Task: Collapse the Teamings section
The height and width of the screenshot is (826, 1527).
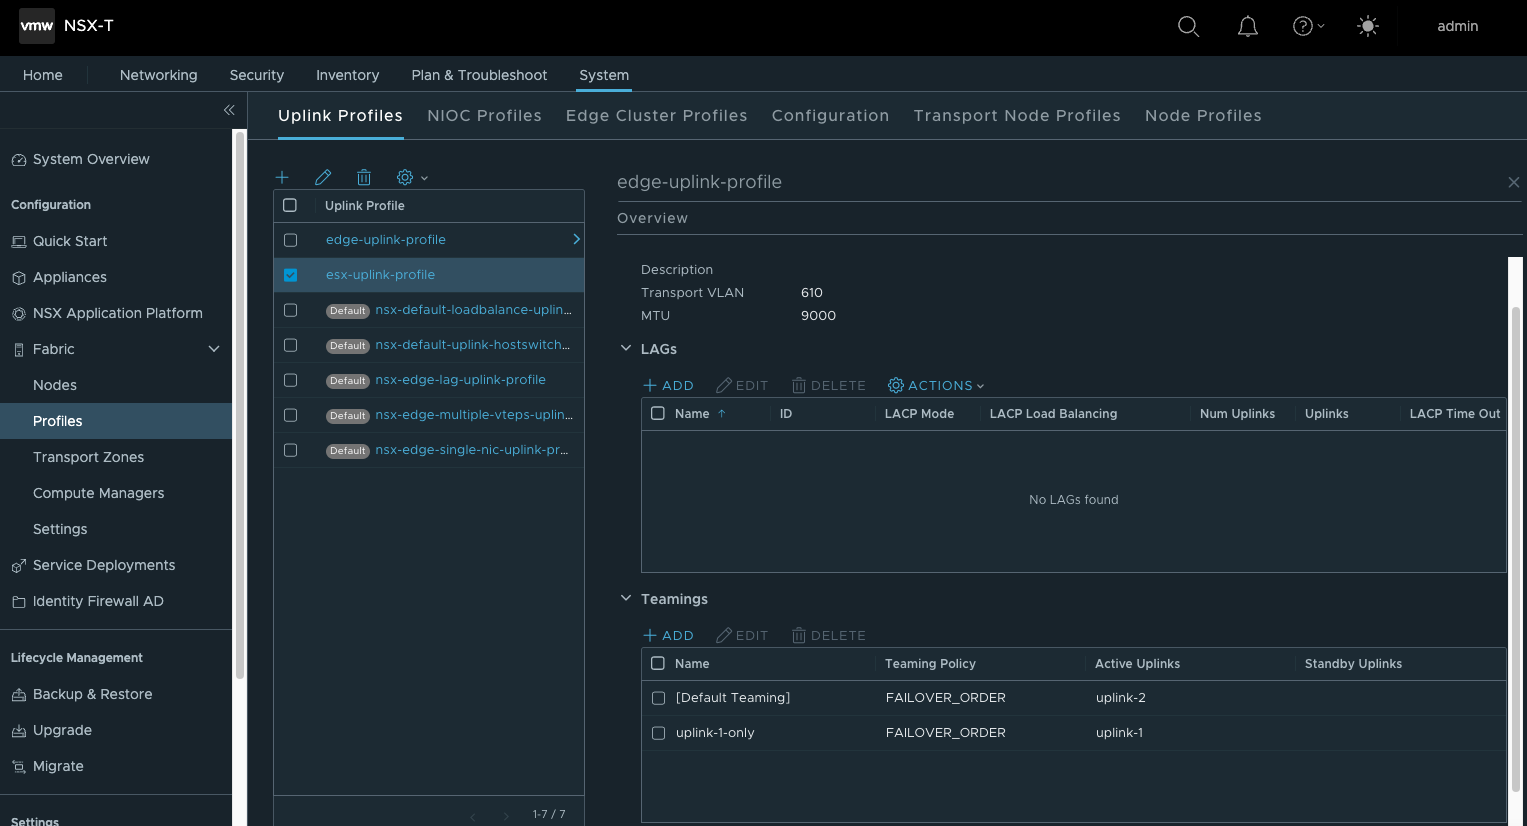Action: click(626, 598)
